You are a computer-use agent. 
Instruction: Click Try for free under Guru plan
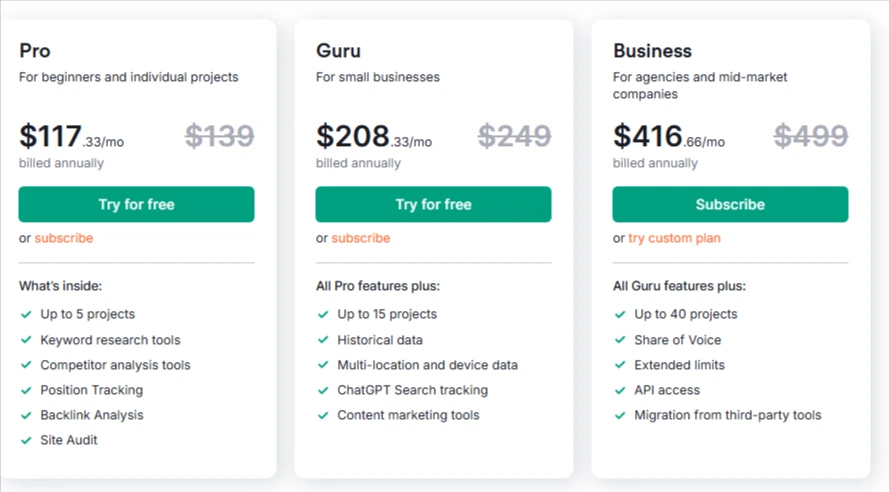point(433,204)
